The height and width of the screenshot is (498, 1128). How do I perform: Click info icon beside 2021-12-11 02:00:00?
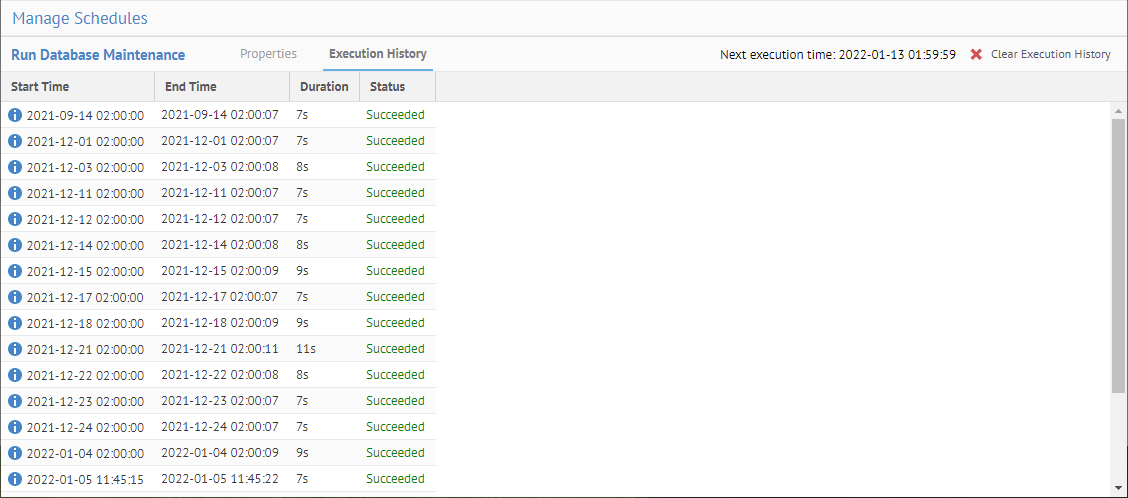click(15, 193)
